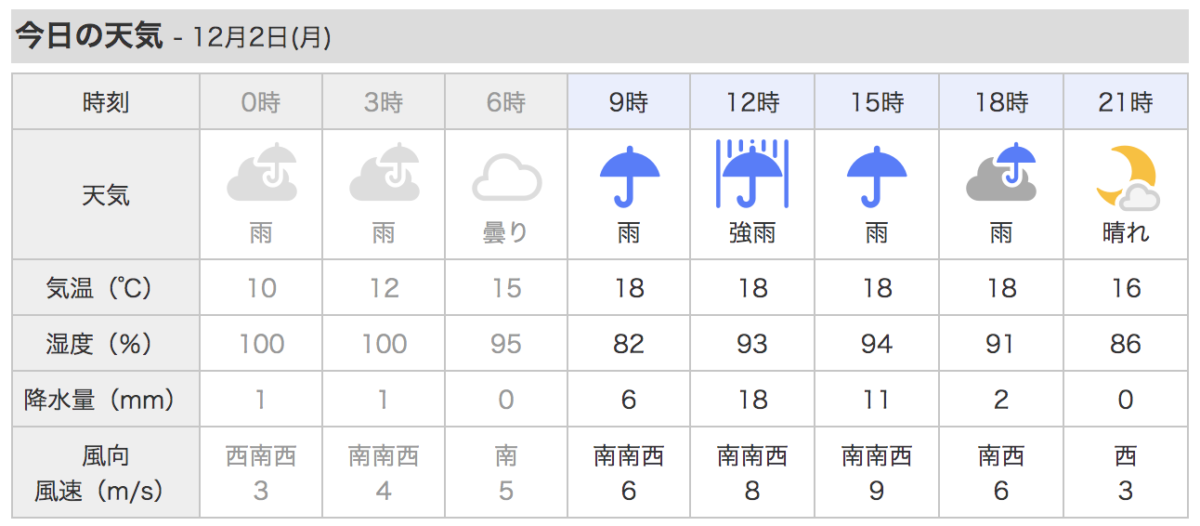Select the 12時 column header
The height and width of the screenshot is (526, 1200).
[x=753, y=102]
